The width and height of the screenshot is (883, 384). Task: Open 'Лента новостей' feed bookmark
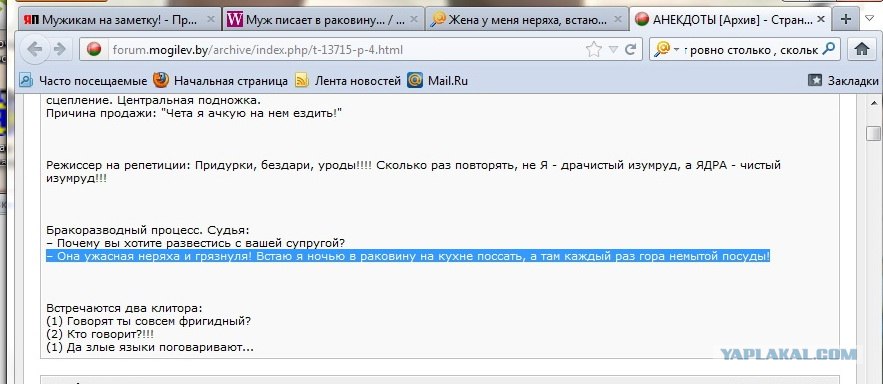348,81
